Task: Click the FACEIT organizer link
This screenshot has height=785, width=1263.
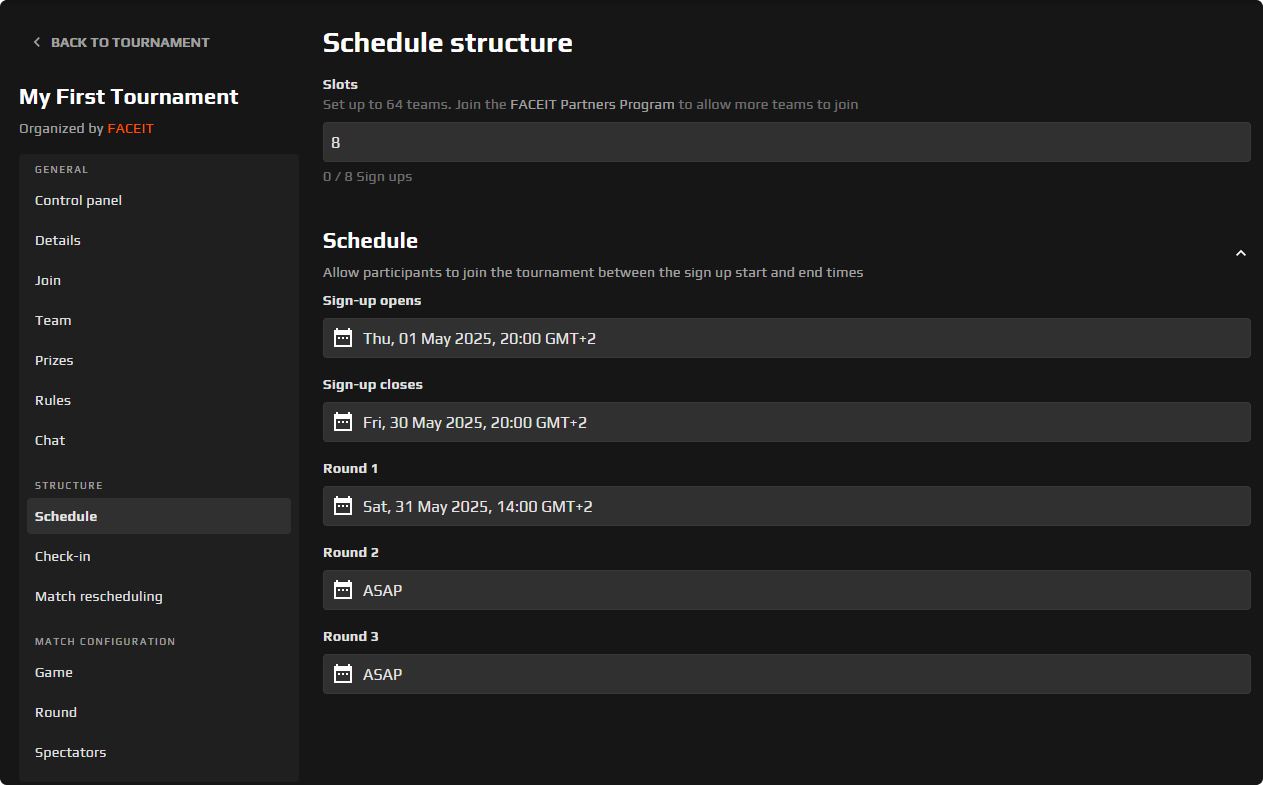Action: 131,129
